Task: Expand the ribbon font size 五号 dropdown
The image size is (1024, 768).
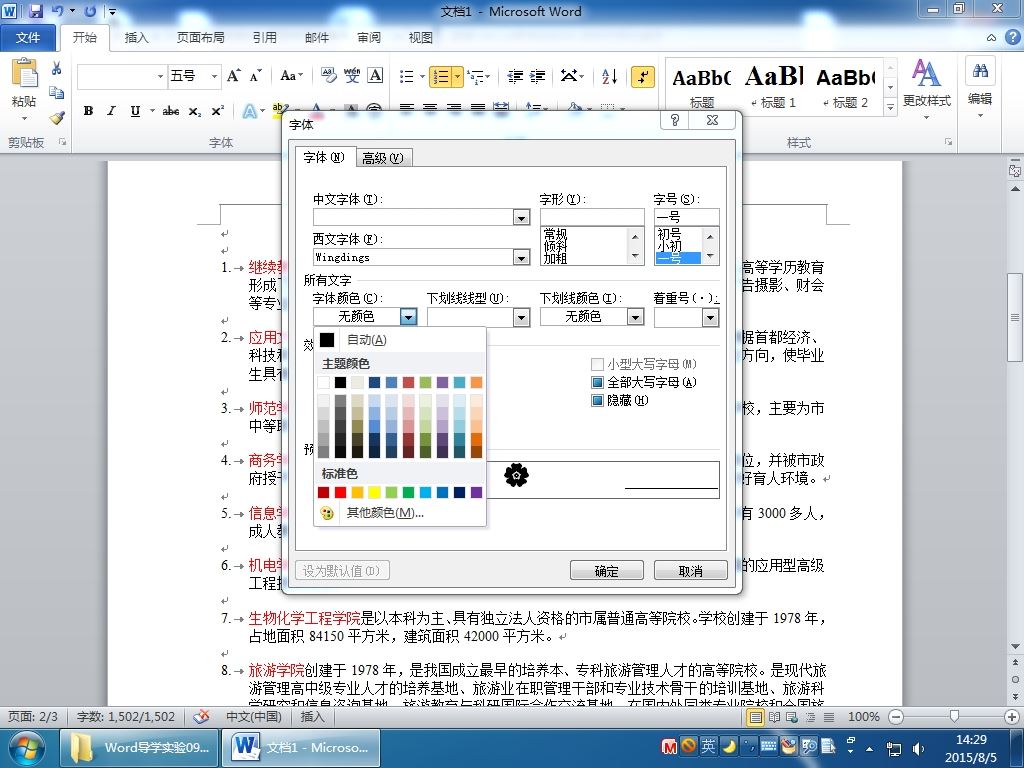Action: tap(214, 76)
